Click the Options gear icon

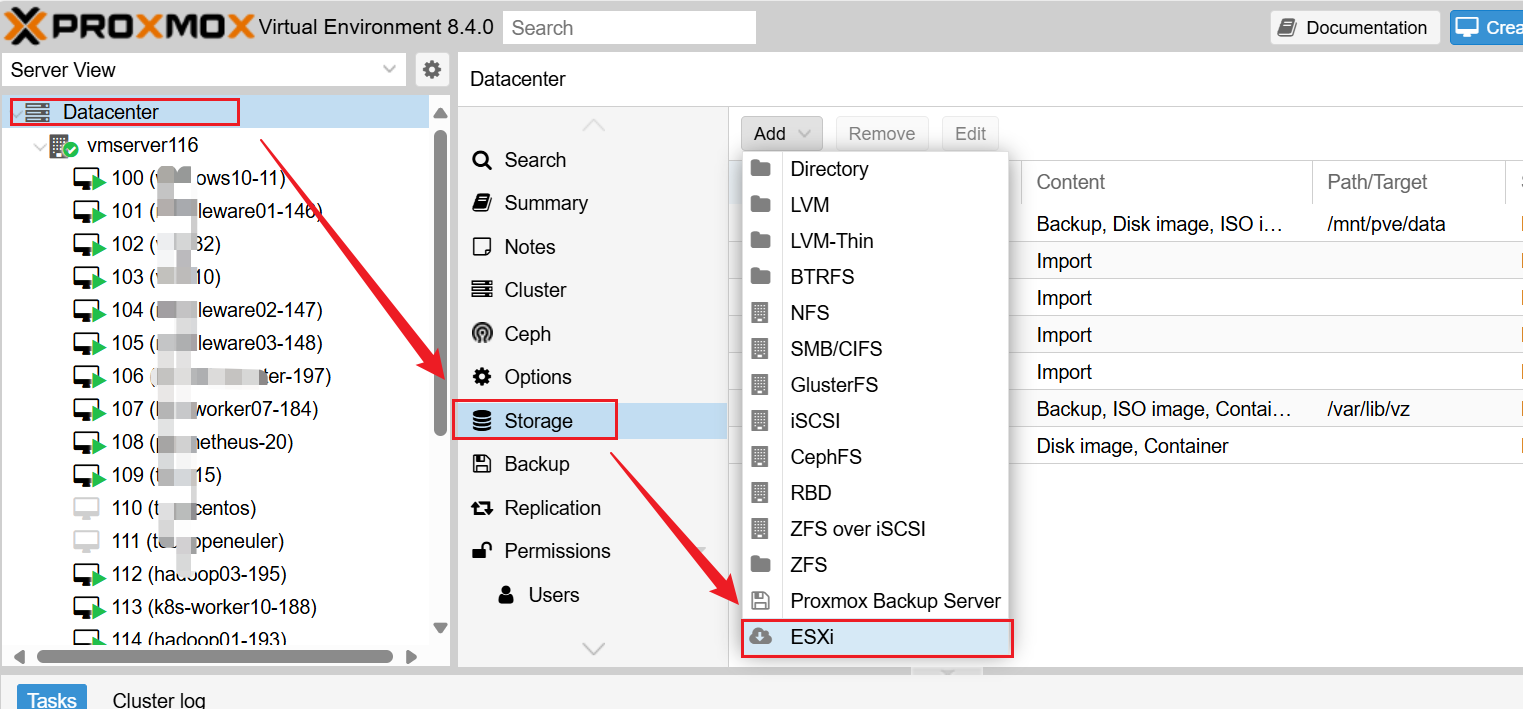482,377
